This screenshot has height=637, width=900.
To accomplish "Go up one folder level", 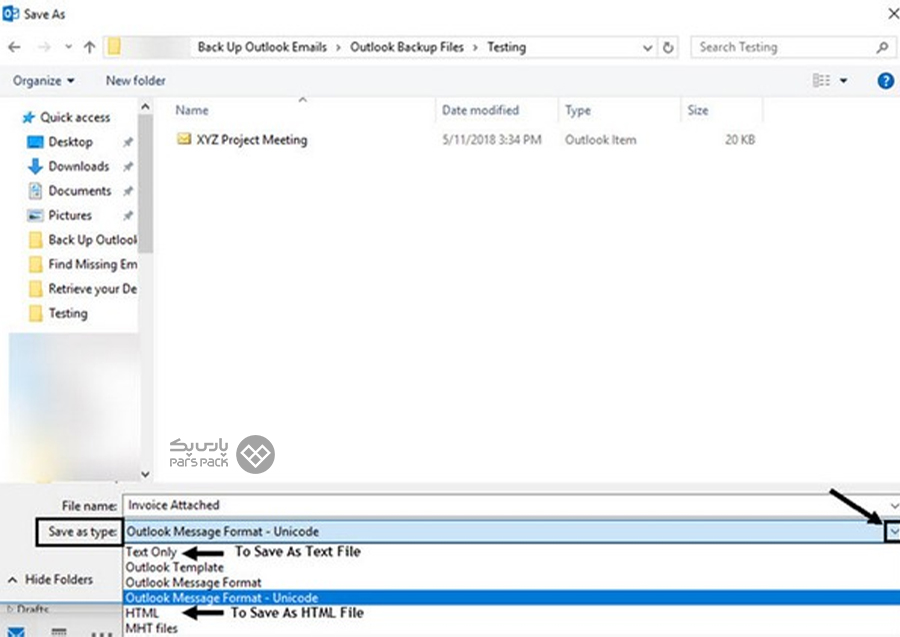I will coord(90,47).
